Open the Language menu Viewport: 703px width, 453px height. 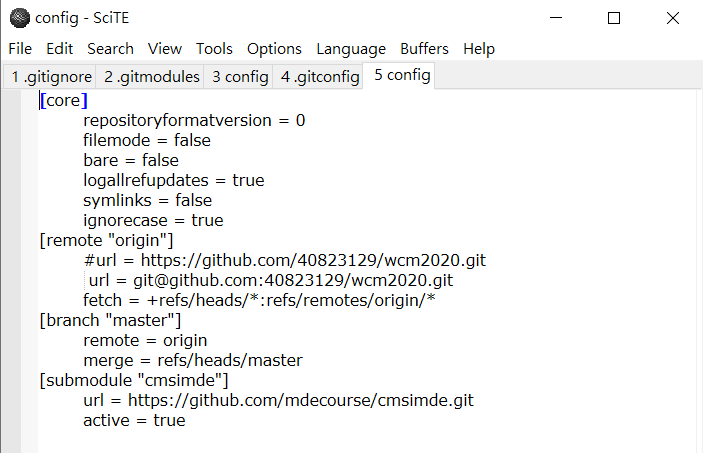351,48
